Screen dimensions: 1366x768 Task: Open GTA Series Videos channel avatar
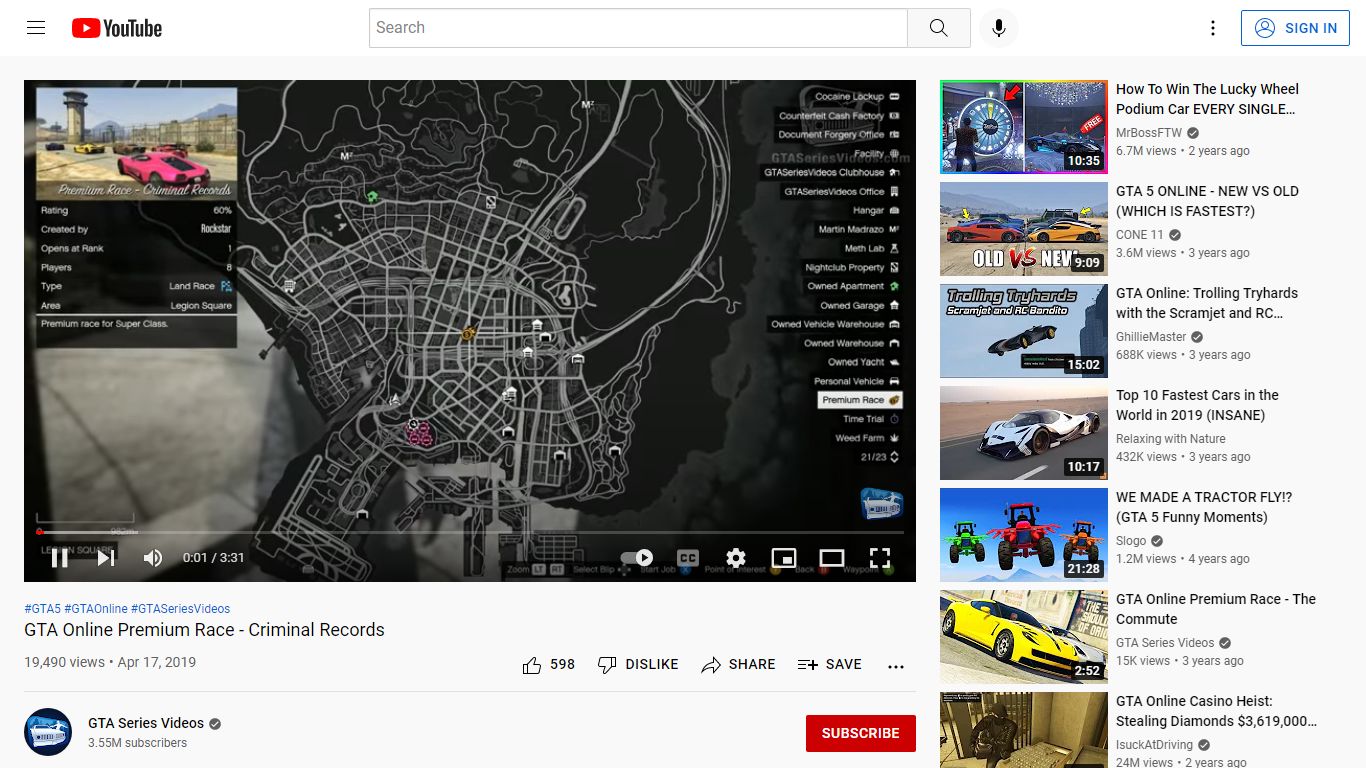point(48,732)
